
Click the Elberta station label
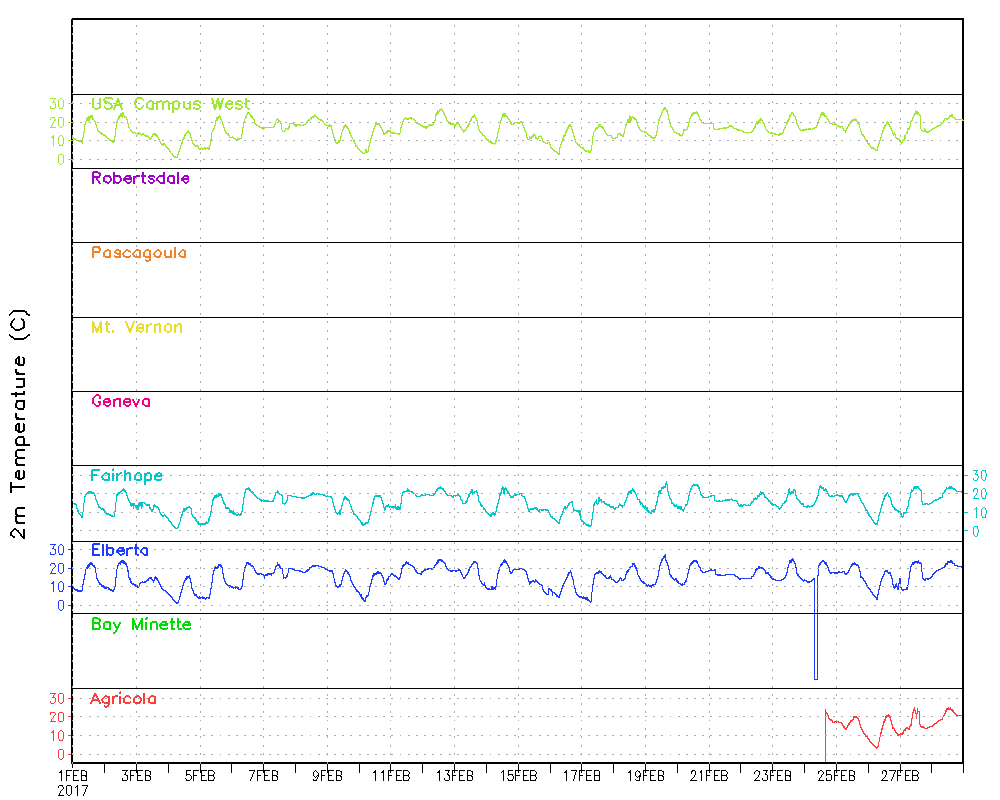pyautogui.click(x=120, y=550)
